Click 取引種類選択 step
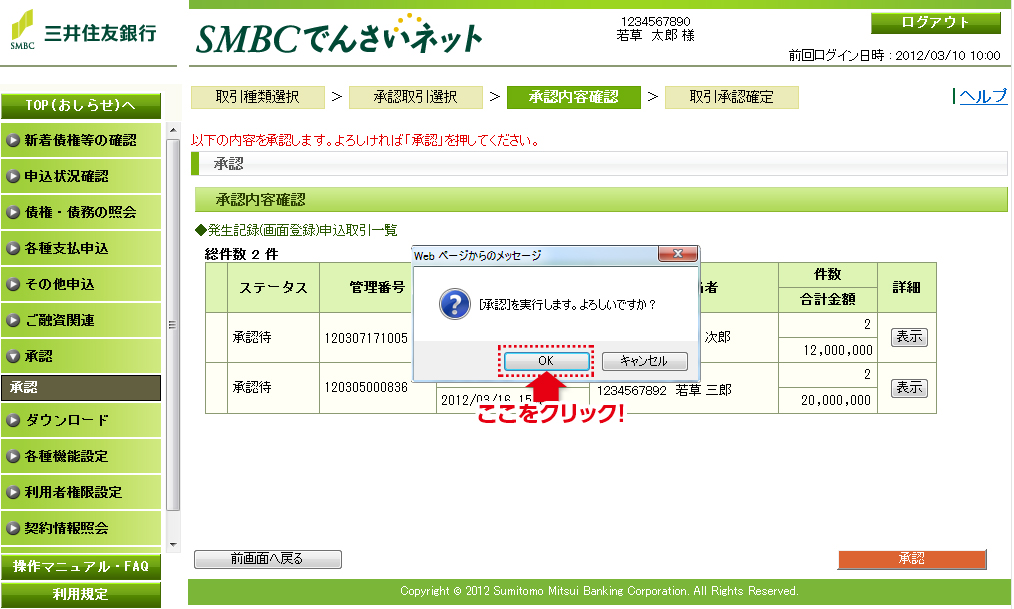1014x609 pixels. coord(258,97)
